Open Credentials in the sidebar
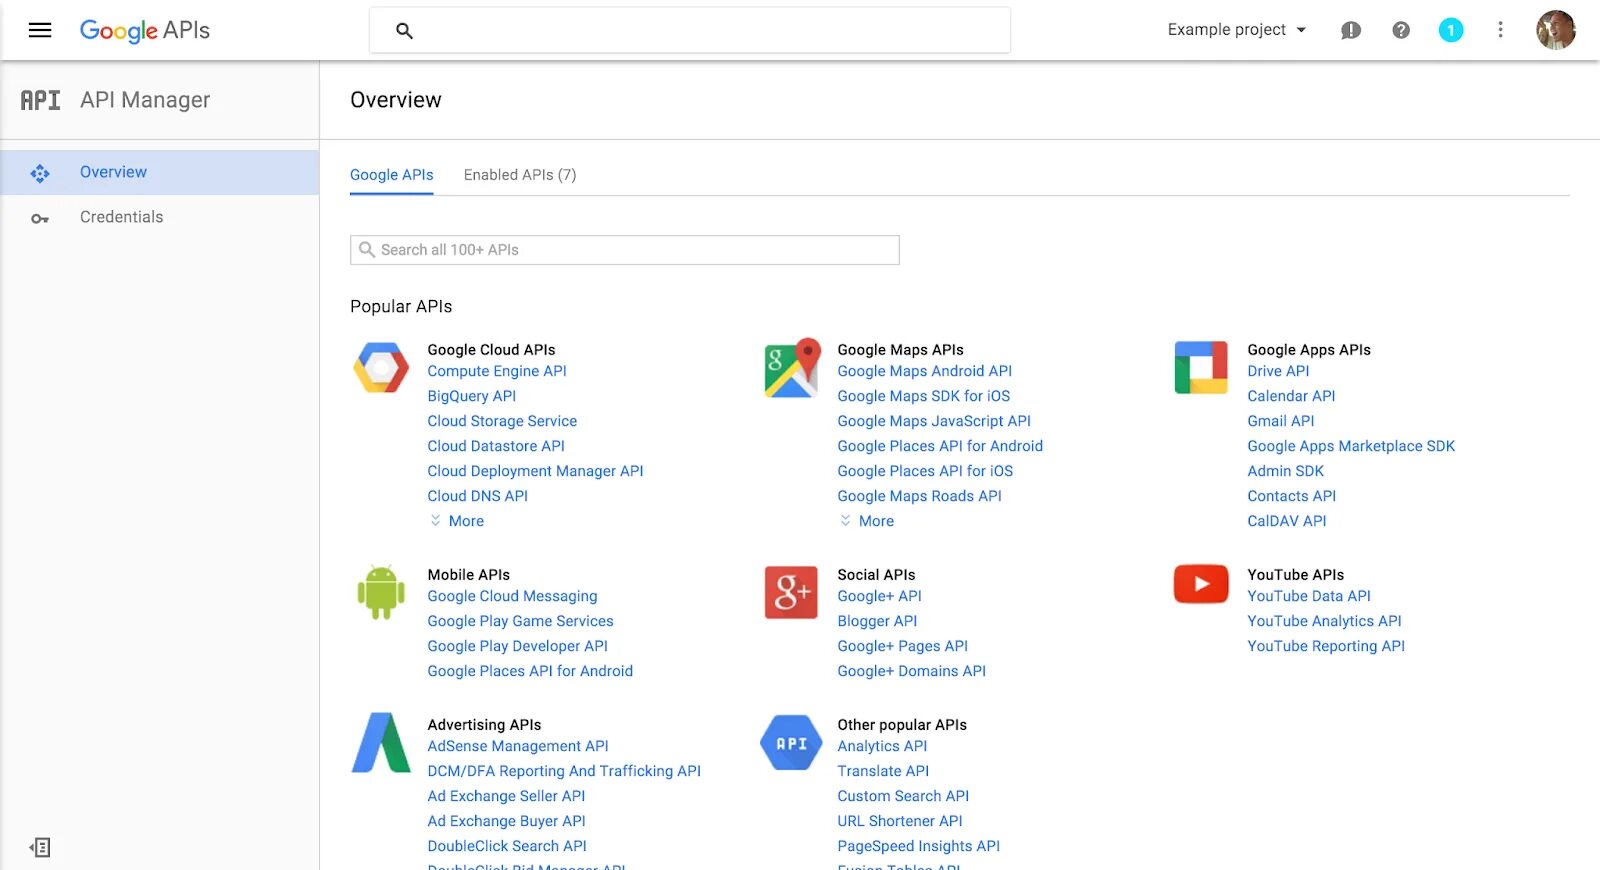This screenshot has height=870, width=1600. pos(121,217)
